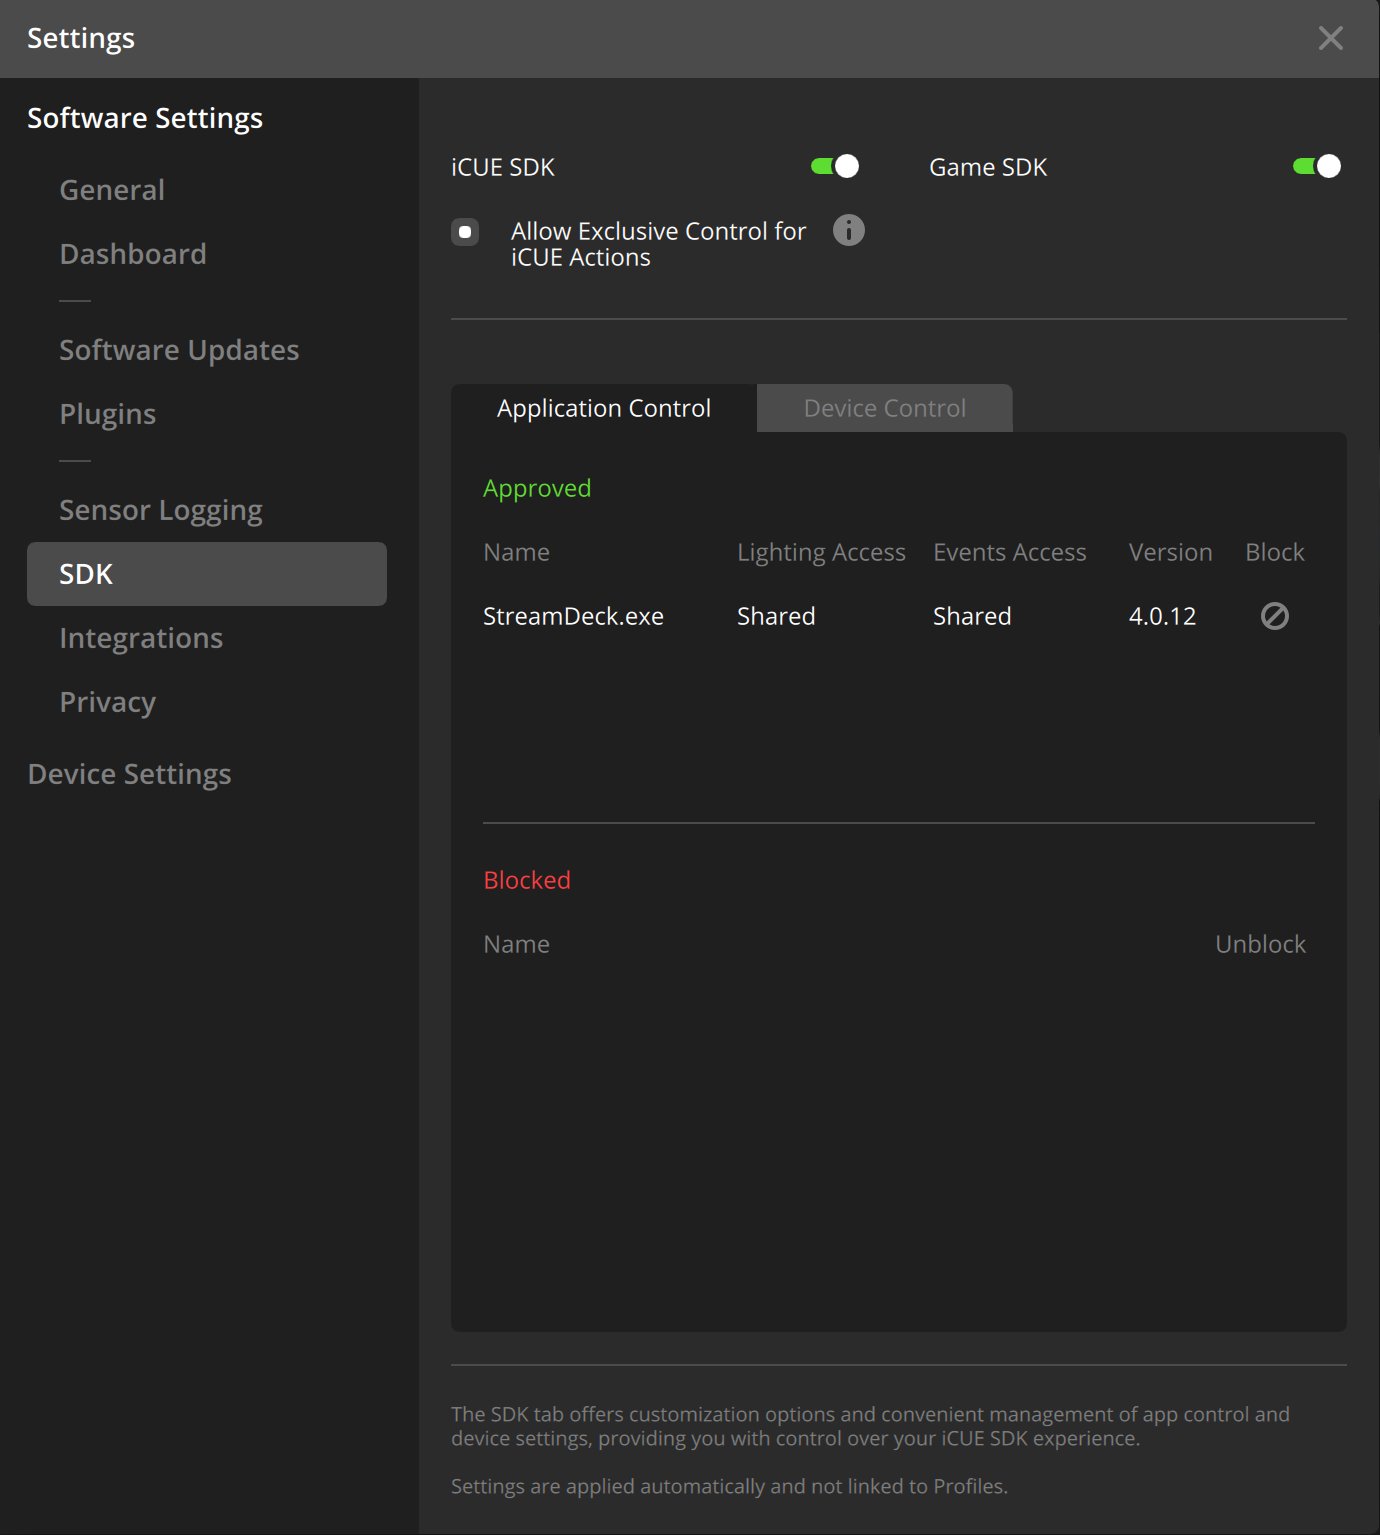Check Allow Exclusive Control for iCUE Actions
Screen dimensions: 1380x1535
pyautogui.click(x=465, y=232)
